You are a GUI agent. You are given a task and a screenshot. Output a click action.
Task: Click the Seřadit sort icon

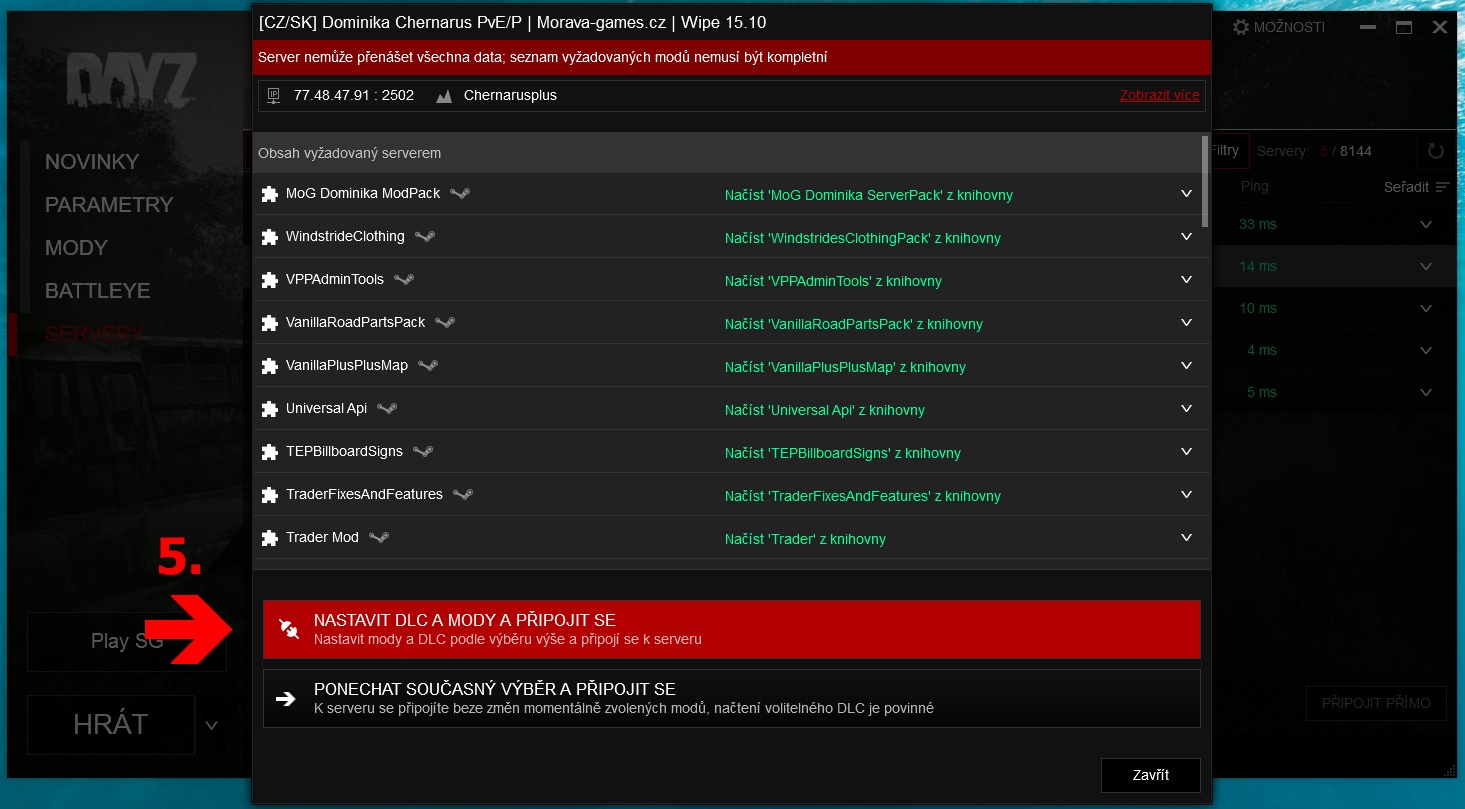pyautogui.click(x=1442, y=187)
